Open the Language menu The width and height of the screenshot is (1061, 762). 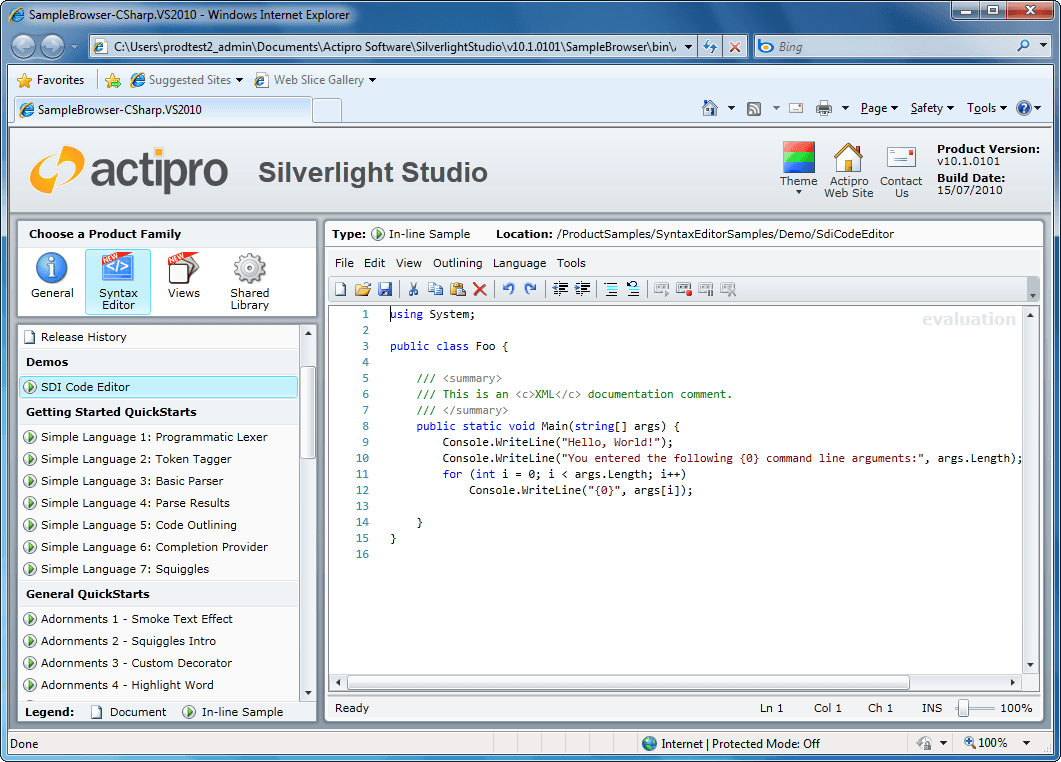point(519,263)
